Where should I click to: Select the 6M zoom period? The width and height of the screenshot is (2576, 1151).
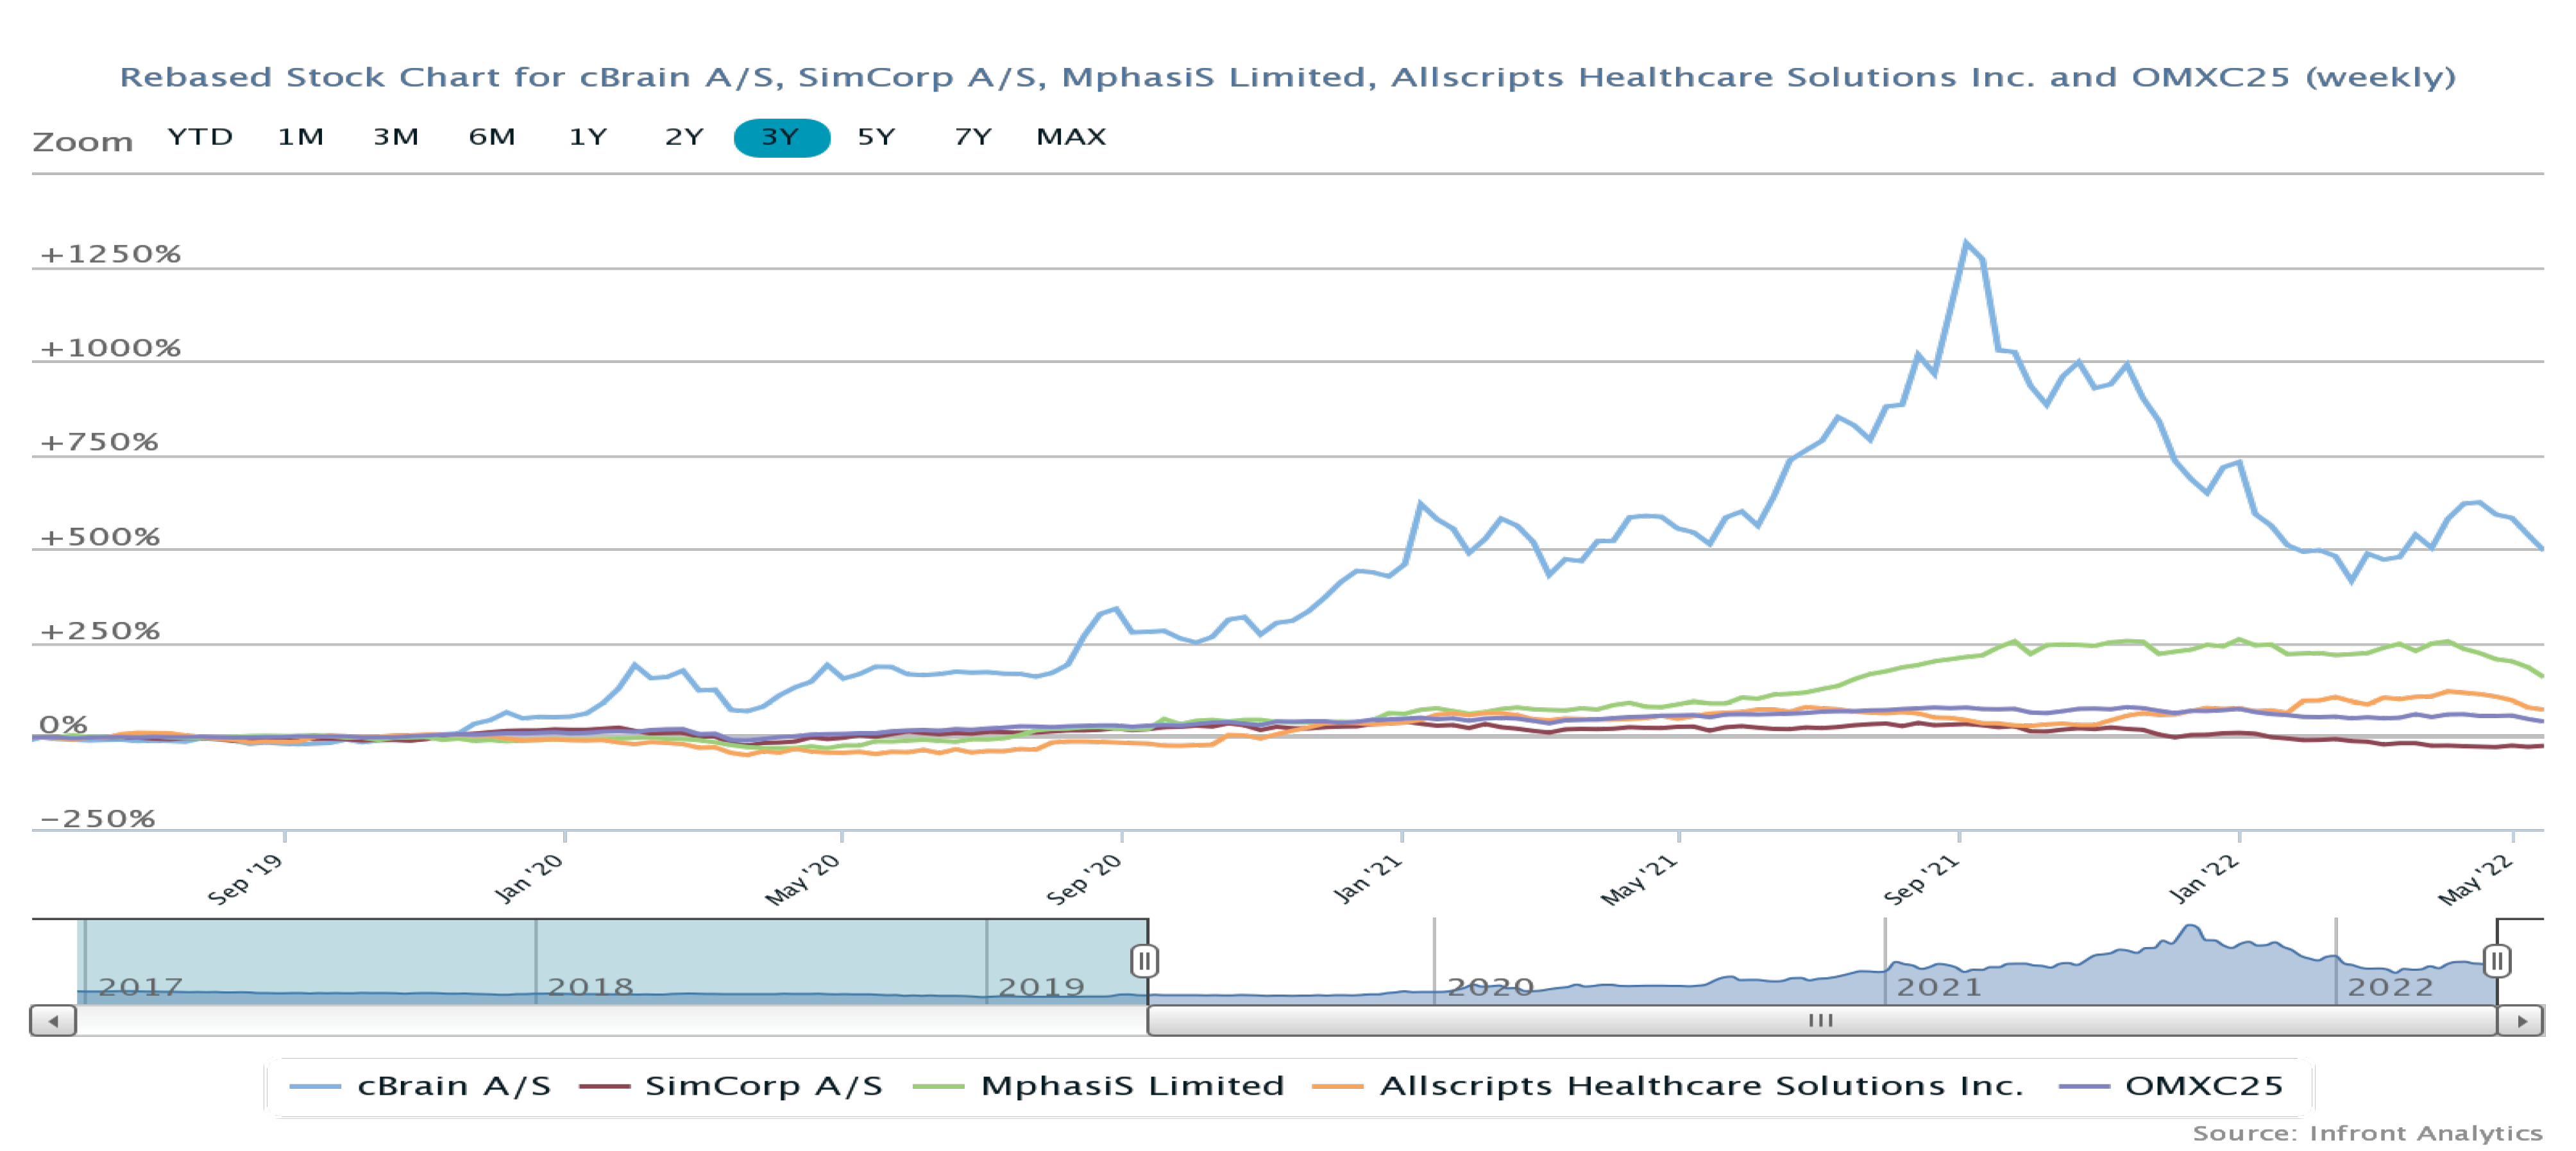[492, 137]
